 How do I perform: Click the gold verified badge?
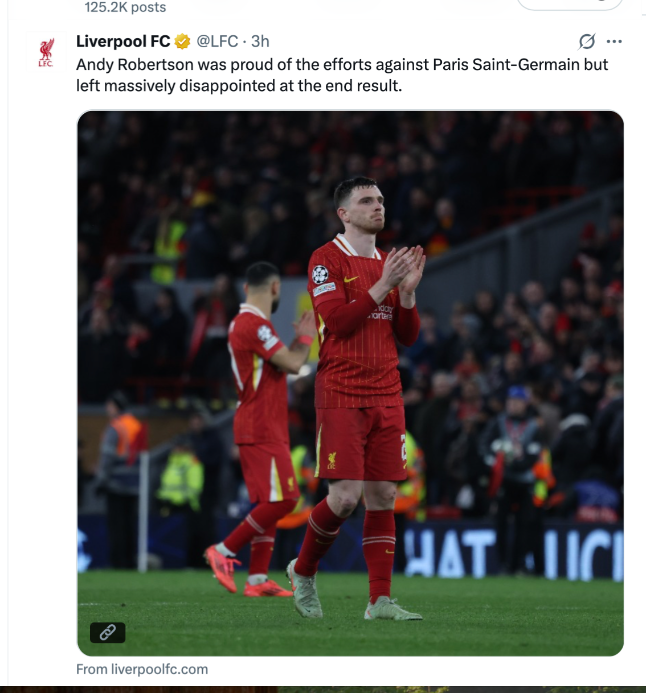(x=182, y=42)
